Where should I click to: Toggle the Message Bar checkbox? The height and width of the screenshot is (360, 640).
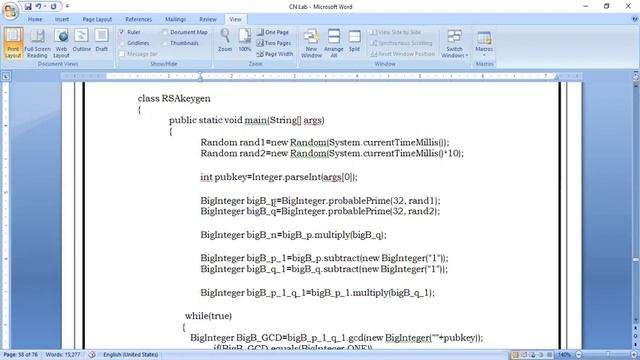point(122,54)
